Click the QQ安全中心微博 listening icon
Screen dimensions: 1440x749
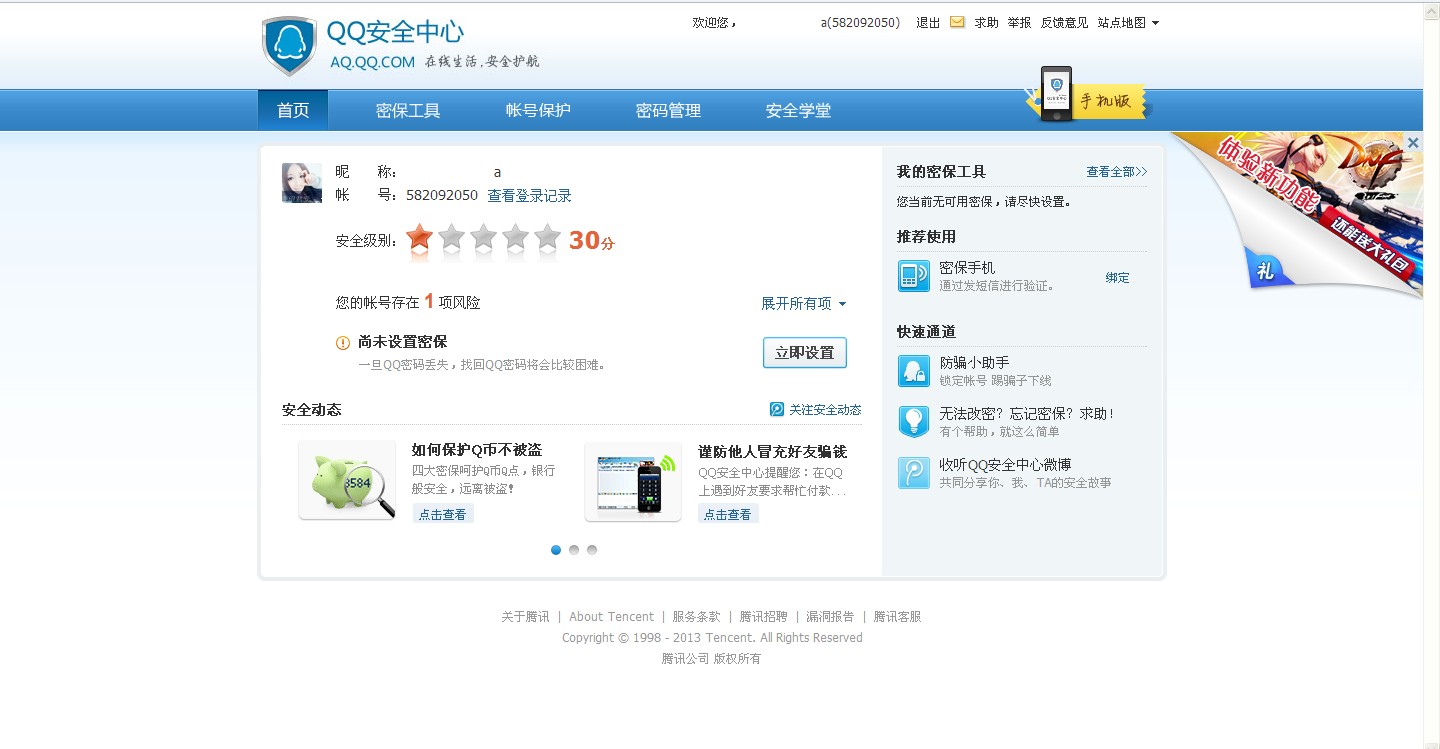[x=914, y=473]
